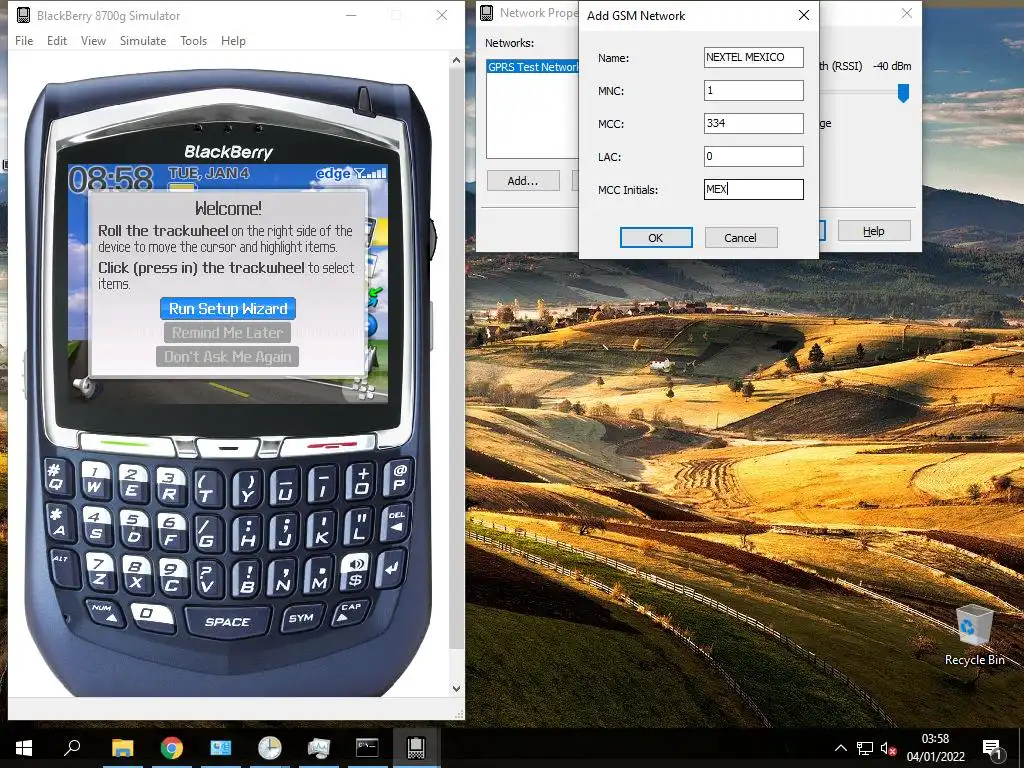
Task: Click BlackBerry Simulator taskbar icon
Action: (x=416, y=747)
